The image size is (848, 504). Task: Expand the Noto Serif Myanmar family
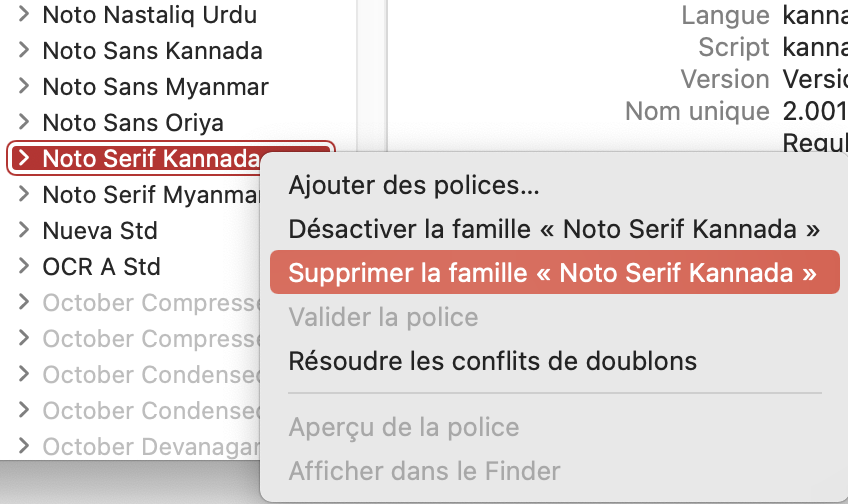tap(24, 195)
